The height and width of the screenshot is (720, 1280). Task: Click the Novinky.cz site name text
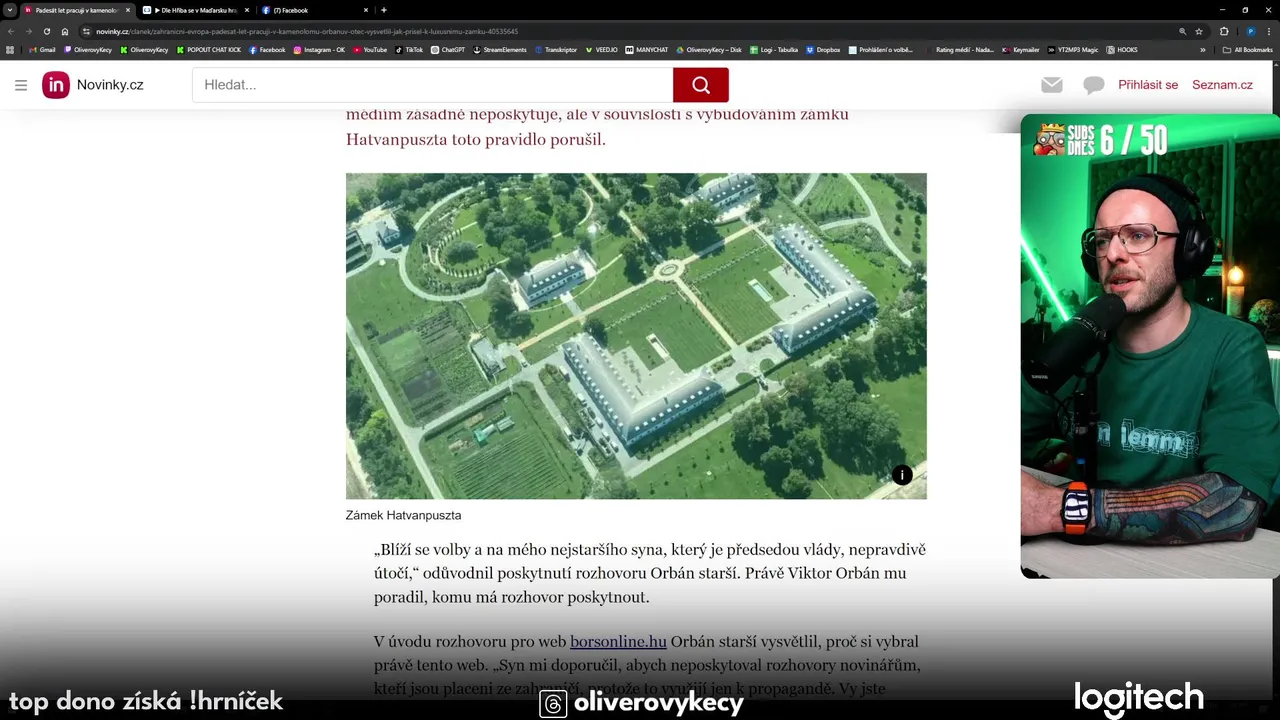(x=110, y=85)
